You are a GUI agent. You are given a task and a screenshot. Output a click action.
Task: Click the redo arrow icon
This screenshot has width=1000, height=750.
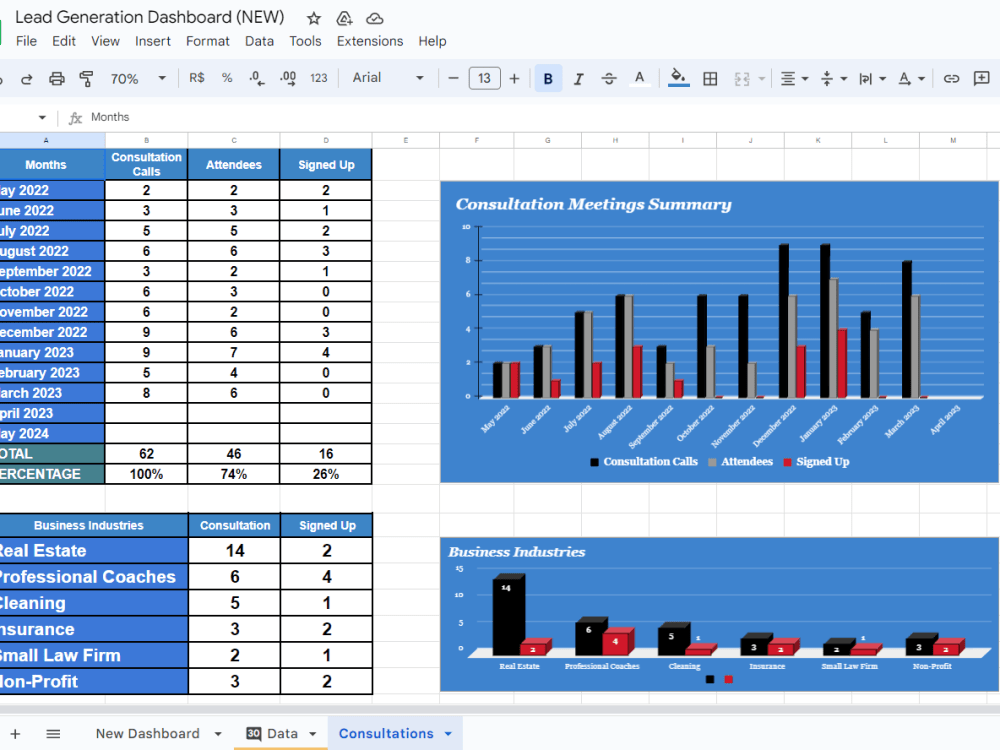(27, 78)
